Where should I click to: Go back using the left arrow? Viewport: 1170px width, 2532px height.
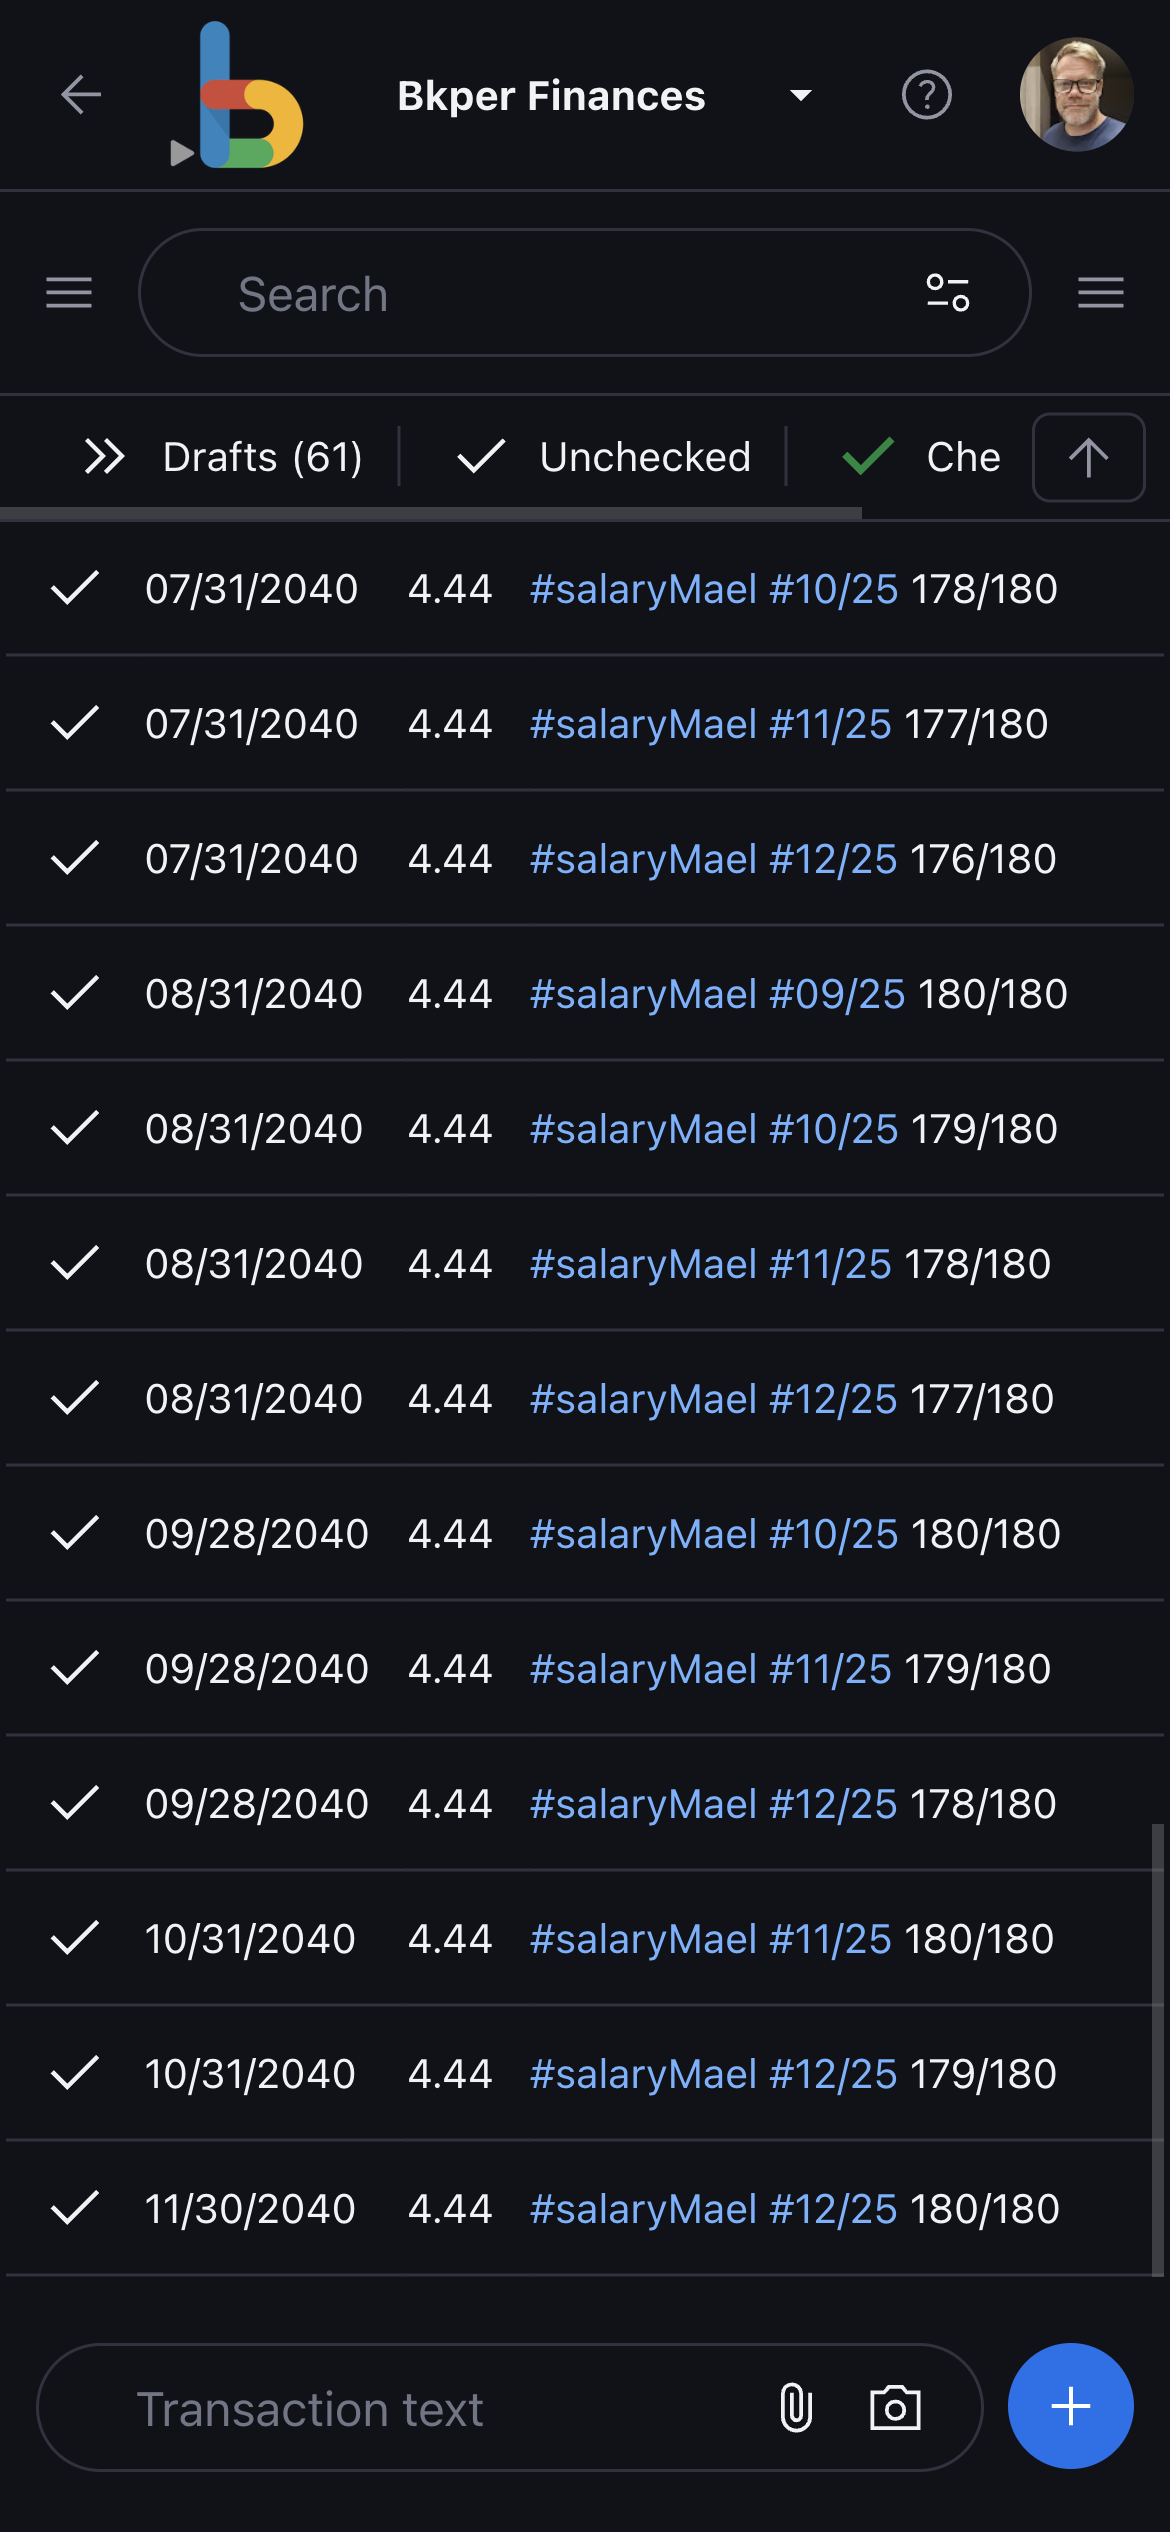click(81, 95)
